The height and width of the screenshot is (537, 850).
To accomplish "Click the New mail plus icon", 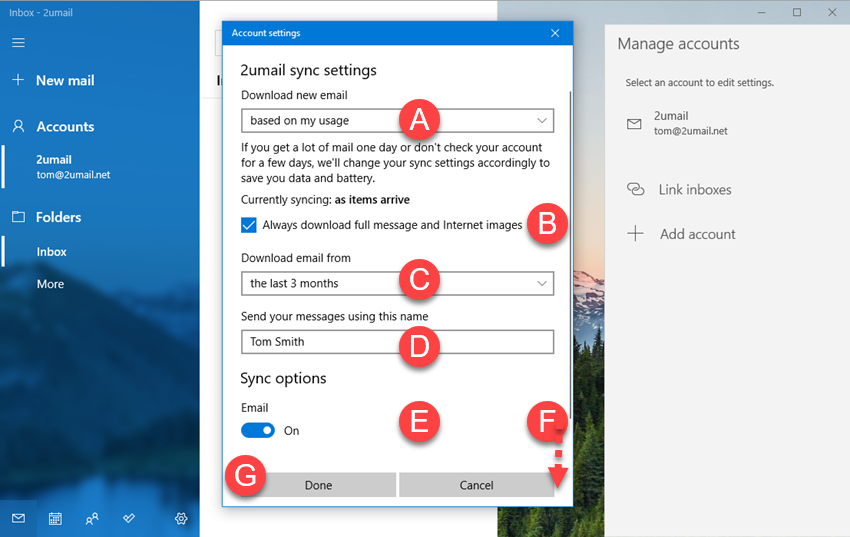I will click(x=18, y=80).
